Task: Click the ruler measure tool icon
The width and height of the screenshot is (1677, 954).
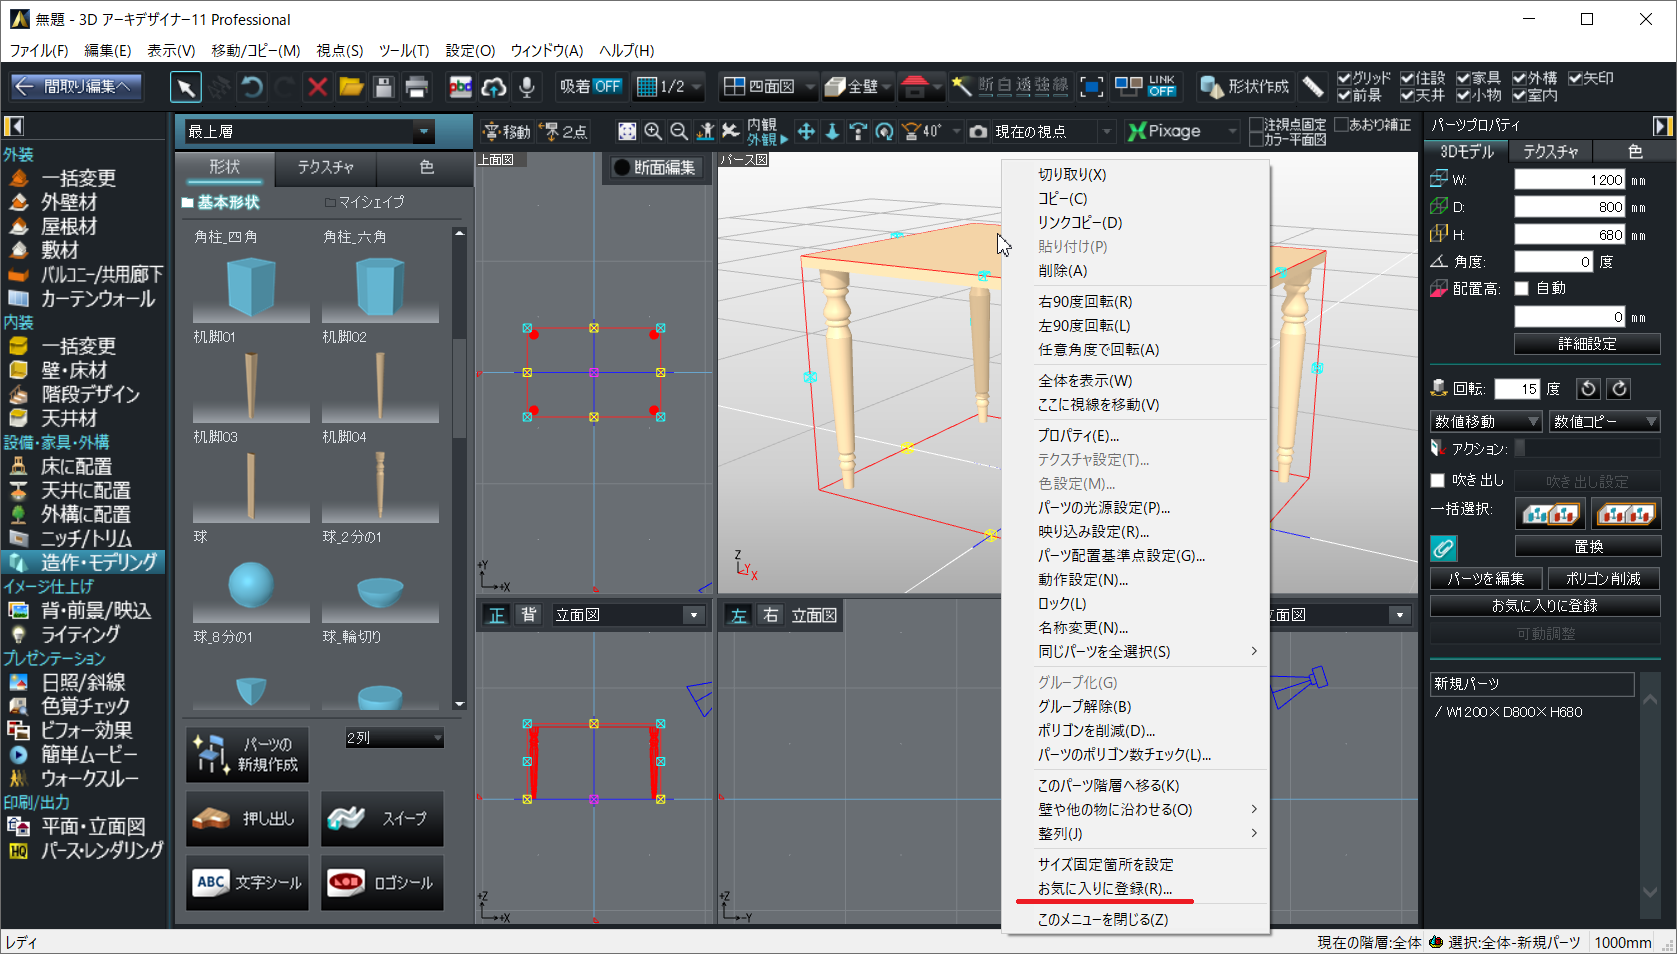Action: (1313, 87)
